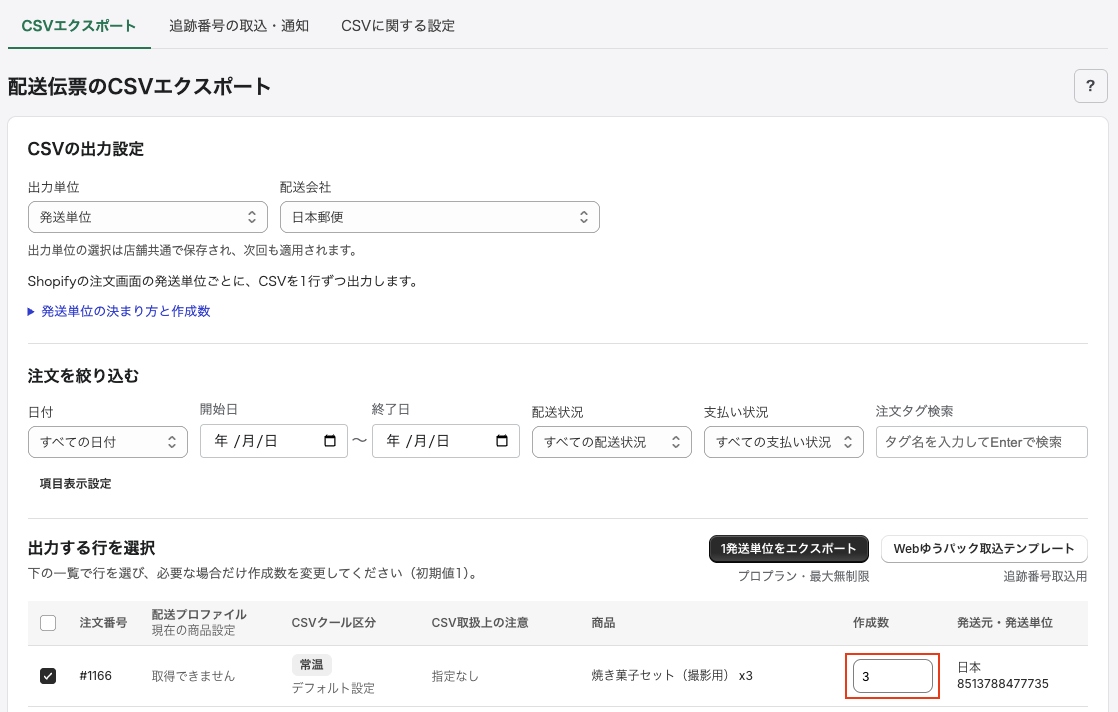Click the 常温 badge in CSVクール区分
1118x712 pixels.
[x=312, y=664]
